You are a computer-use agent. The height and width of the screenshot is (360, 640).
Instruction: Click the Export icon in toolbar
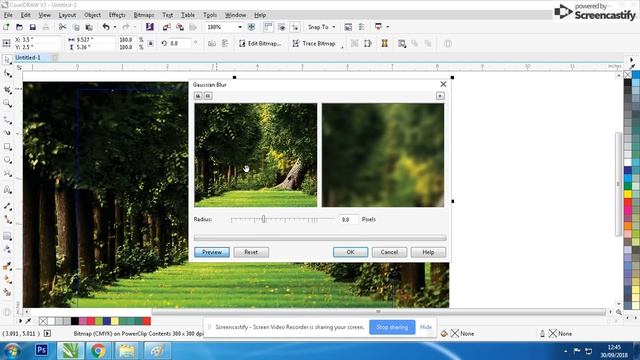click(x=180, y=27)
